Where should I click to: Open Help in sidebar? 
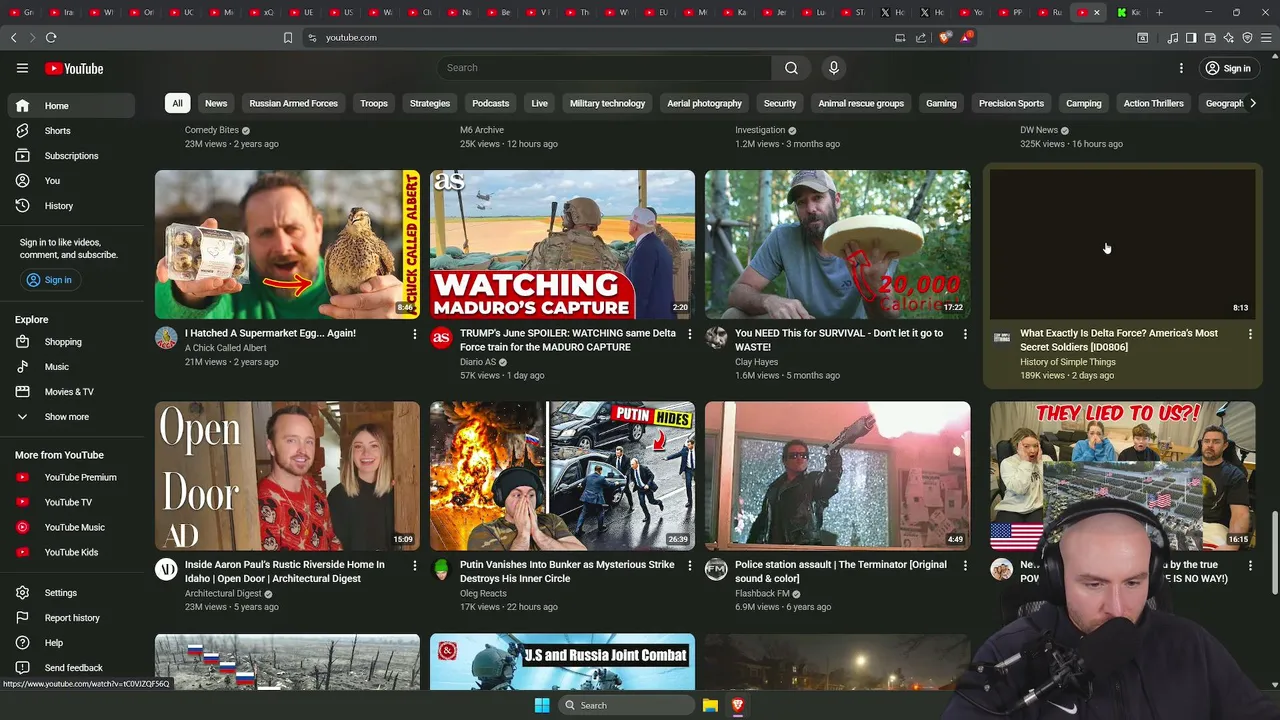71,643
